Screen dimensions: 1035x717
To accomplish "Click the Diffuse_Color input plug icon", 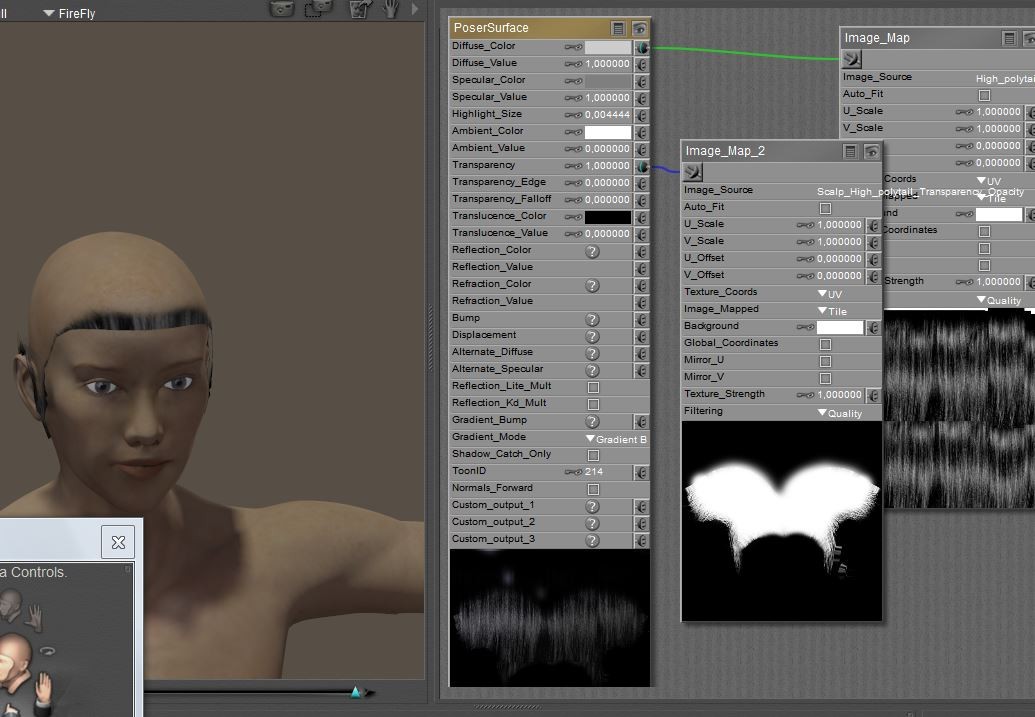I will tap(641, 47).
